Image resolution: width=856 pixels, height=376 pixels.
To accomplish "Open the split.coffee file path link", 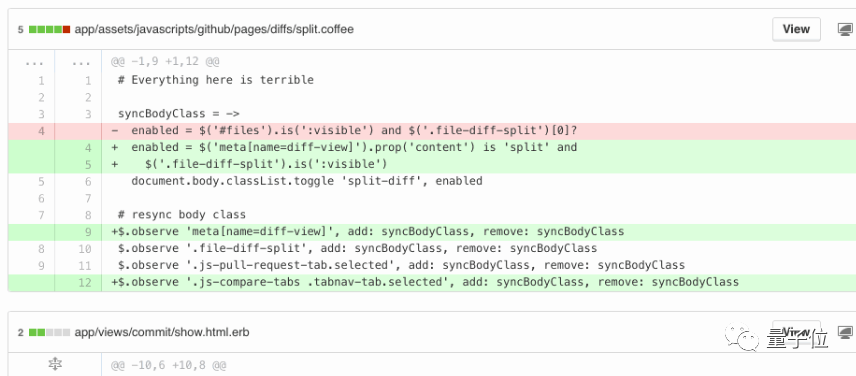I will [214, 29].
